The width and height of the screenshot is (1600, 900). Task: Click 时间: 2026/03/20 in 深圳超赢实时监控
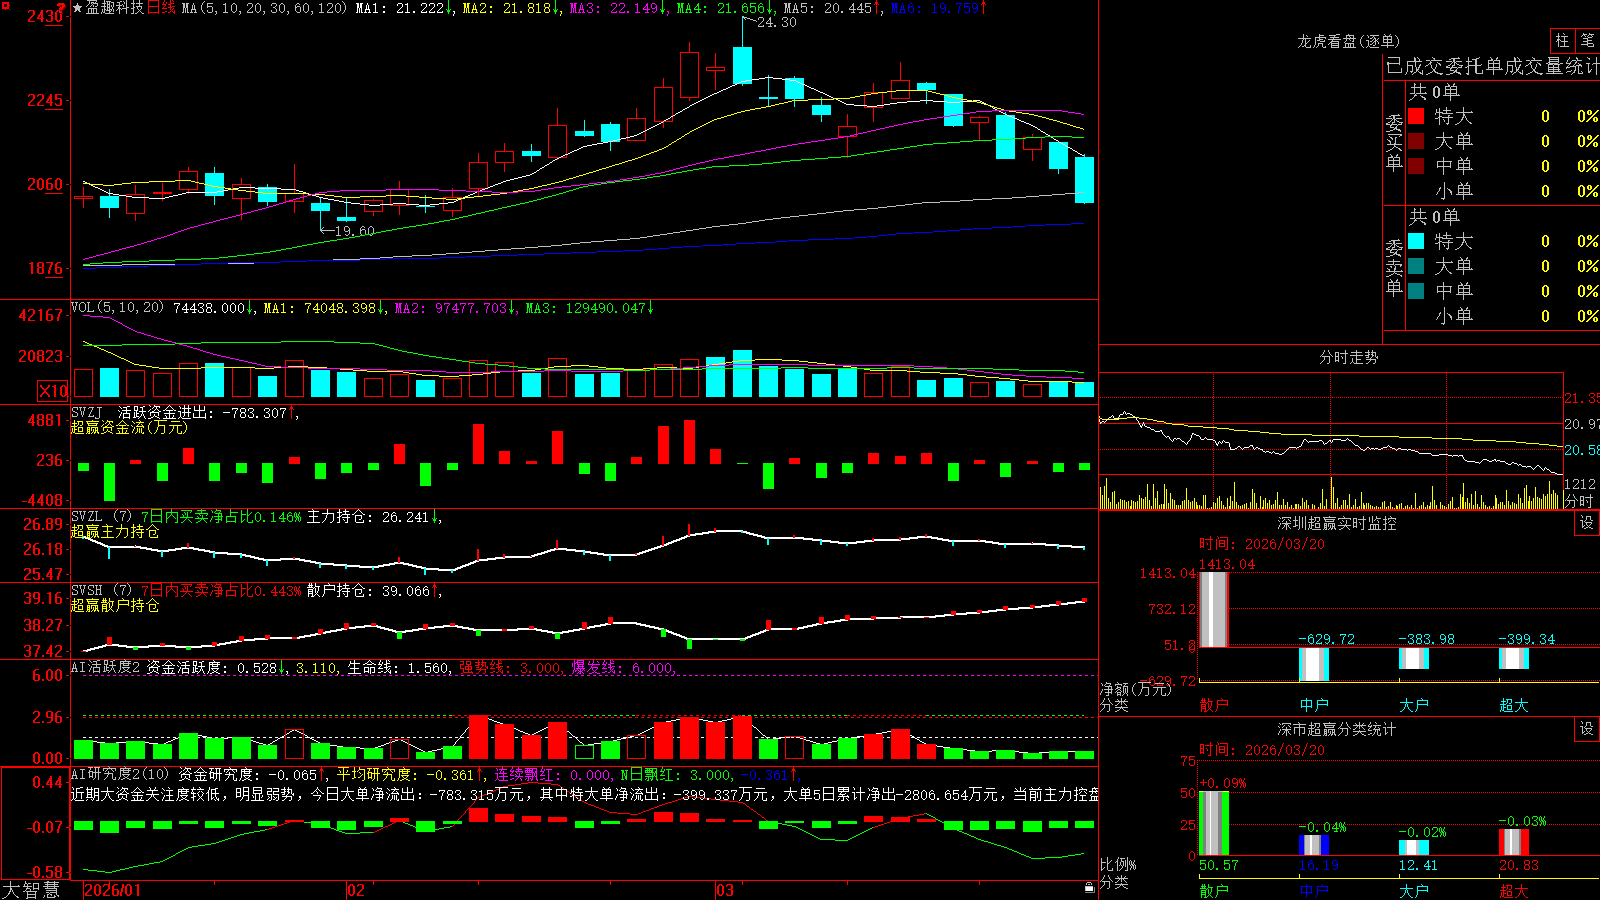1262,544
